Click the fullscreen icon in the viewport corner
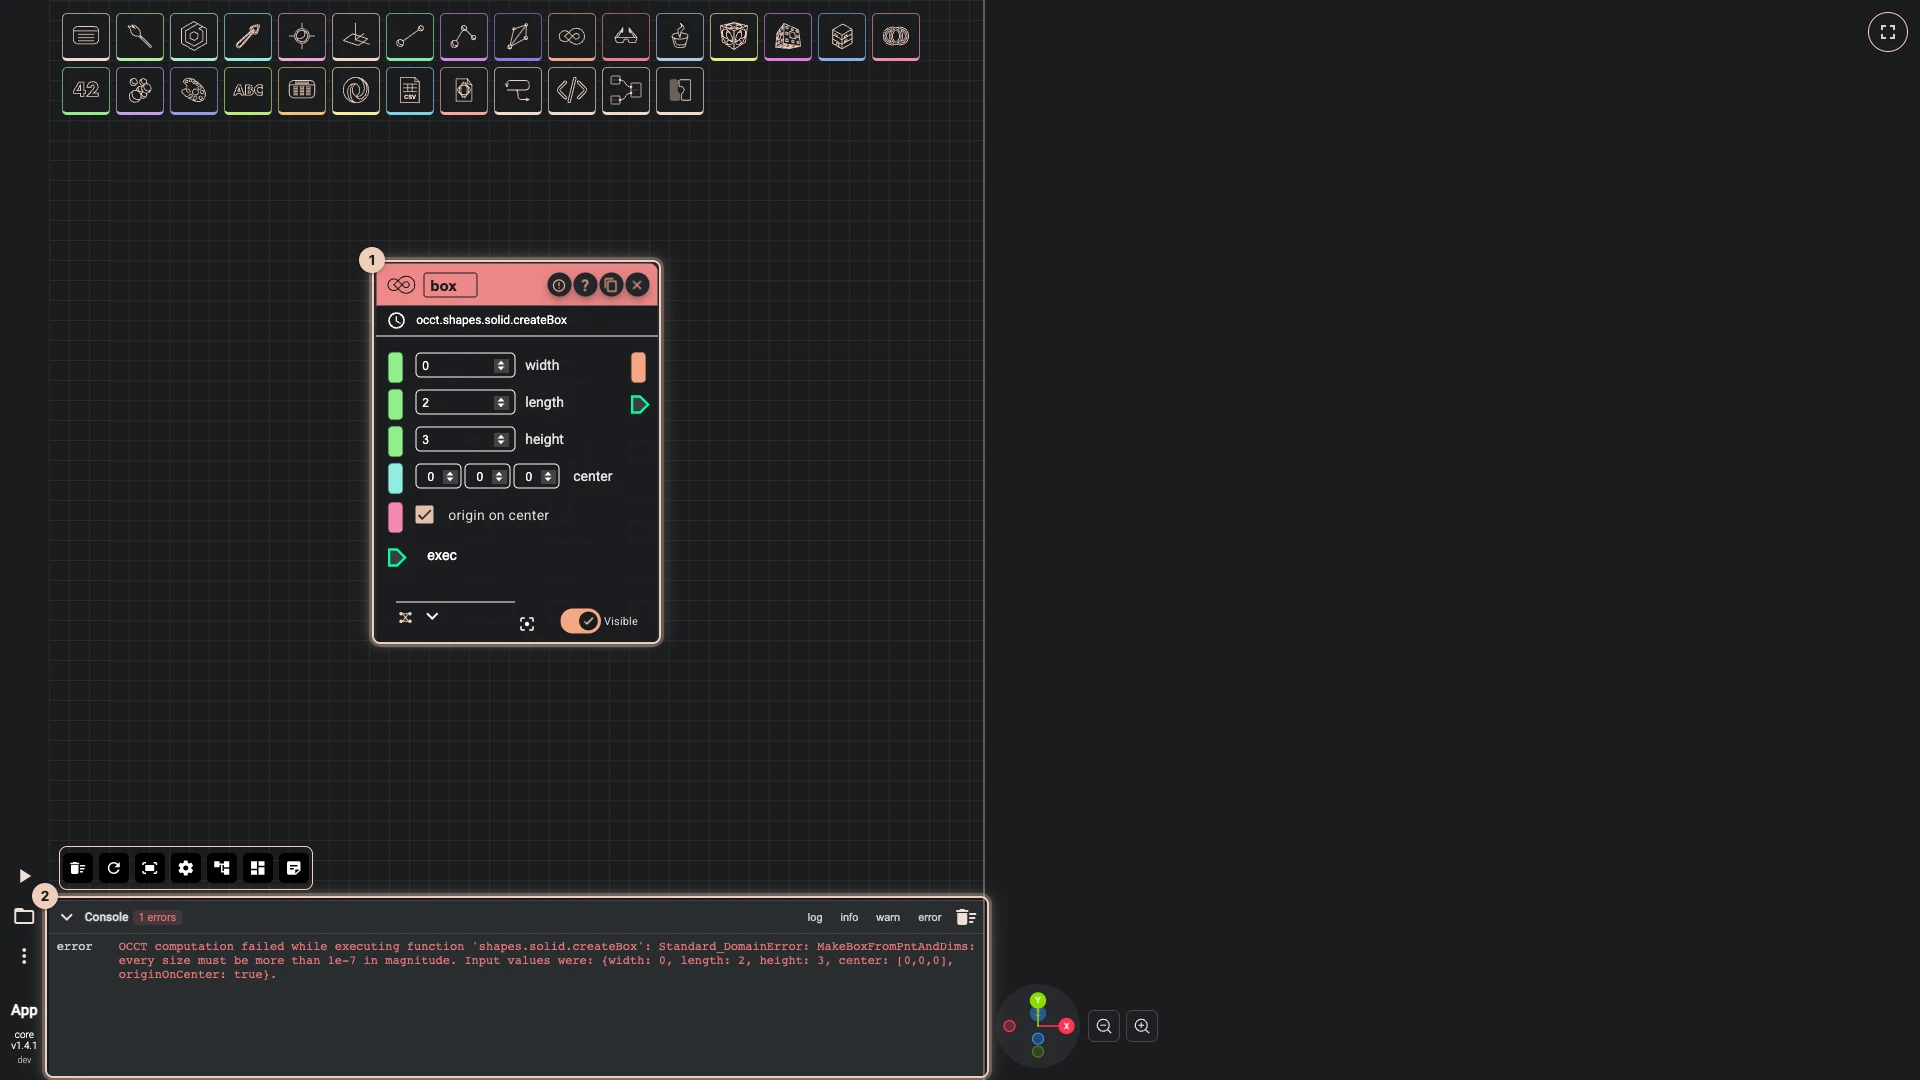 coord(1888,32)
